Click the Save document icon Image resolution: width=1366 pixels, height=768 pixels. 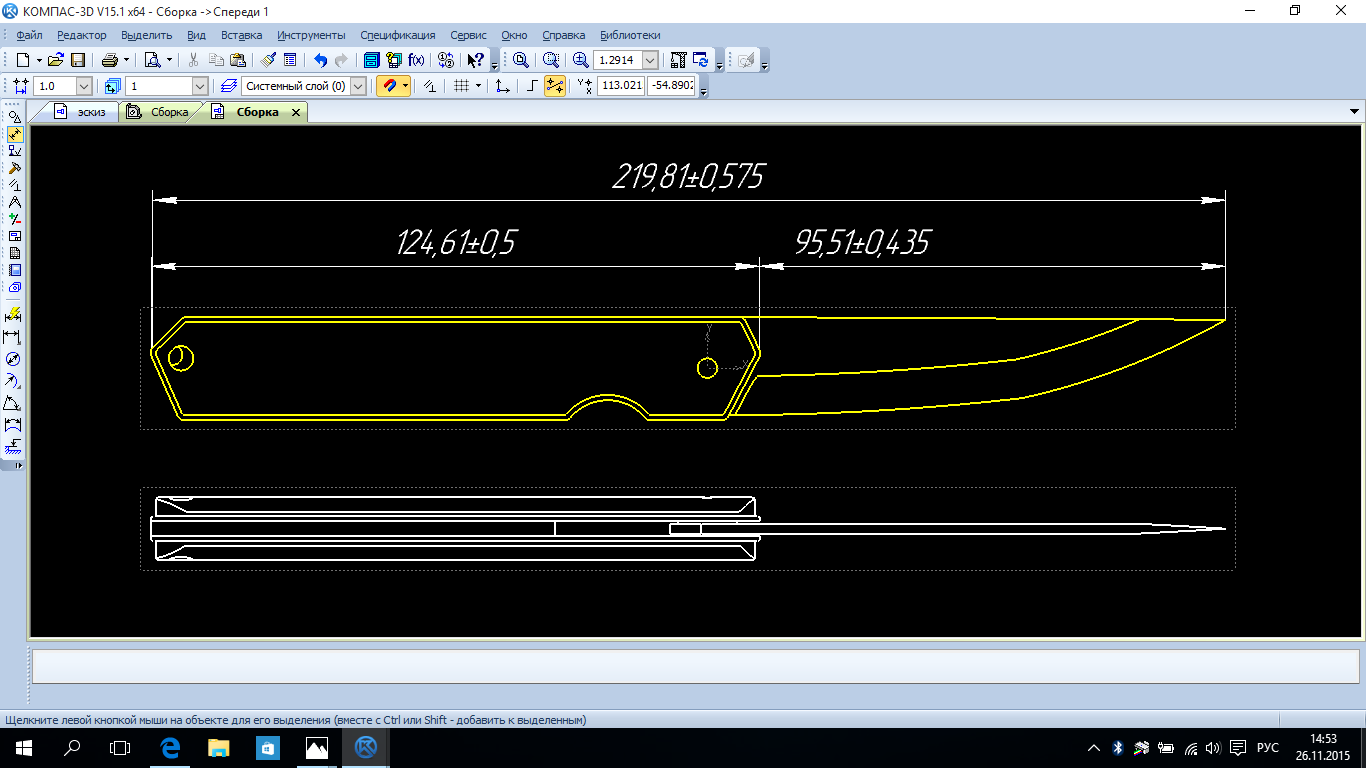click(x=78, y=60)
